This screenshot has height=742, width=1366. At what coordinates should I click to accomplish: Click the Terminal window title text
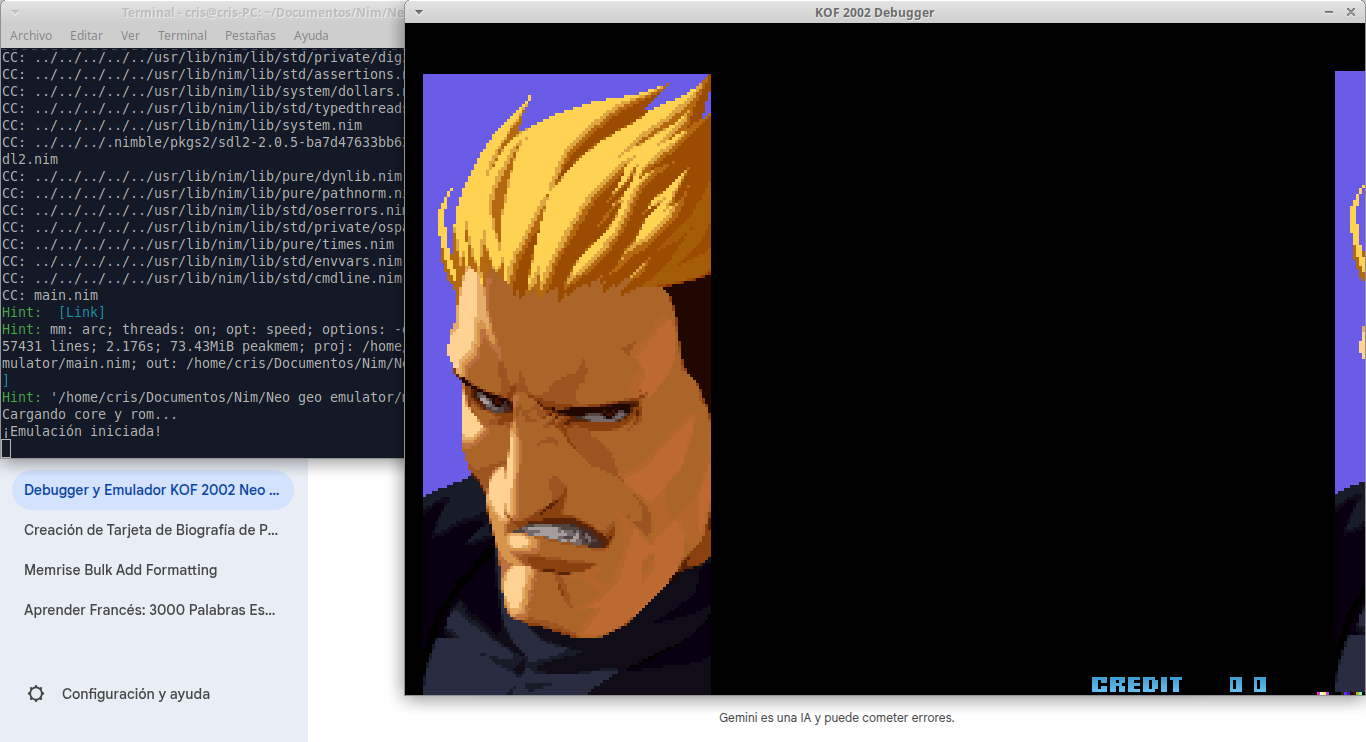point(263,12)
